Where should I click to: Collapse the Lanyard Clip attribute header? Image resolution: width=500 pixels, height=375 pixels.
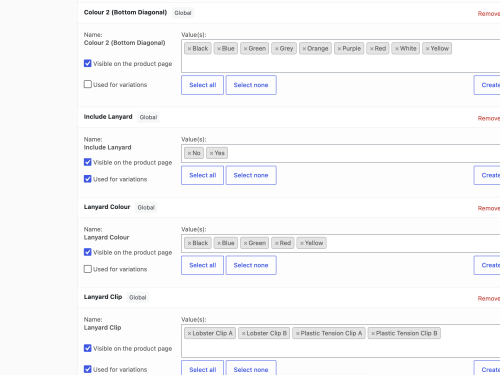[289, 297]
